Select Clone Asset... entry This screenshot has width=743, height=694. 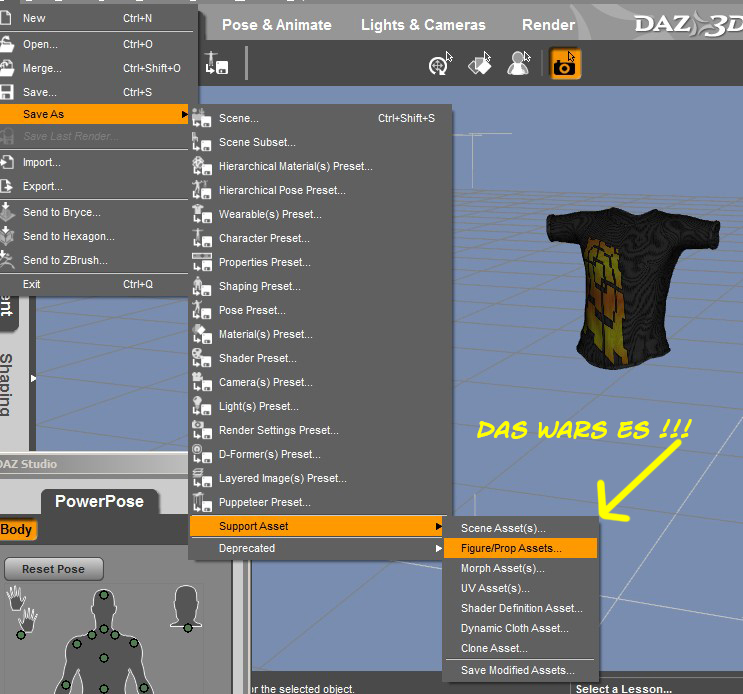[520, 648]
